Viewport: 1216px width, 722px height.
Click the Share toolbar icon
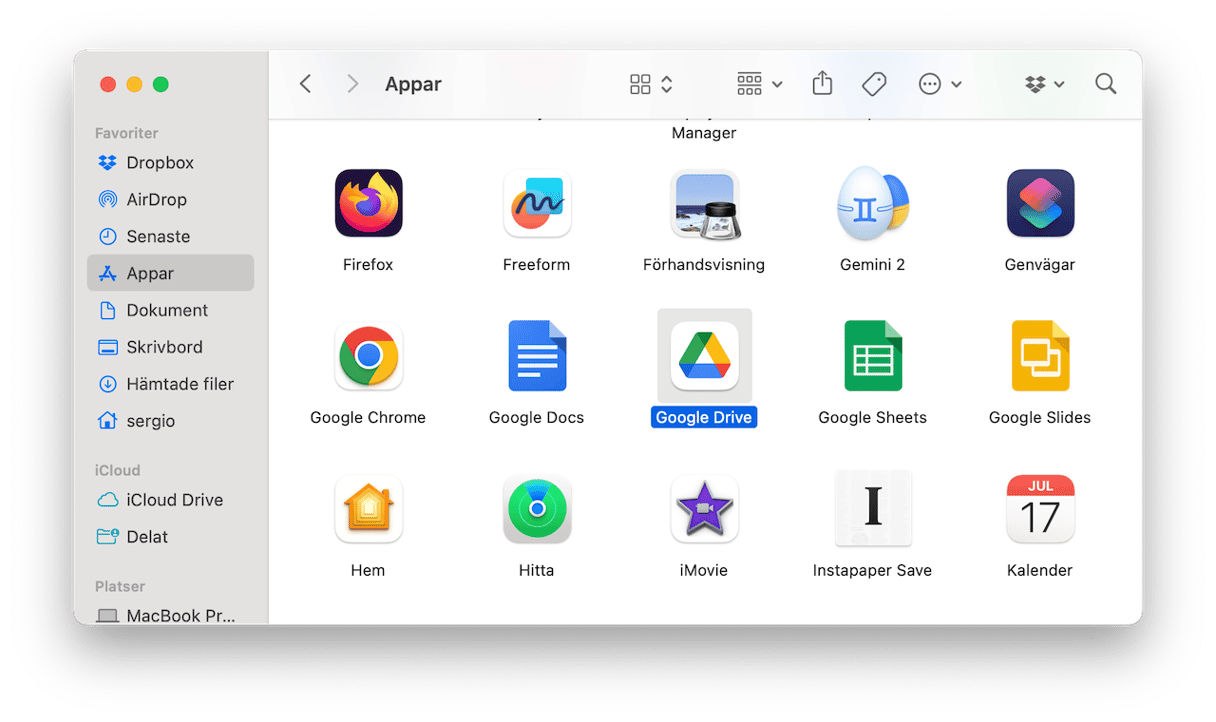click(822, 83)
